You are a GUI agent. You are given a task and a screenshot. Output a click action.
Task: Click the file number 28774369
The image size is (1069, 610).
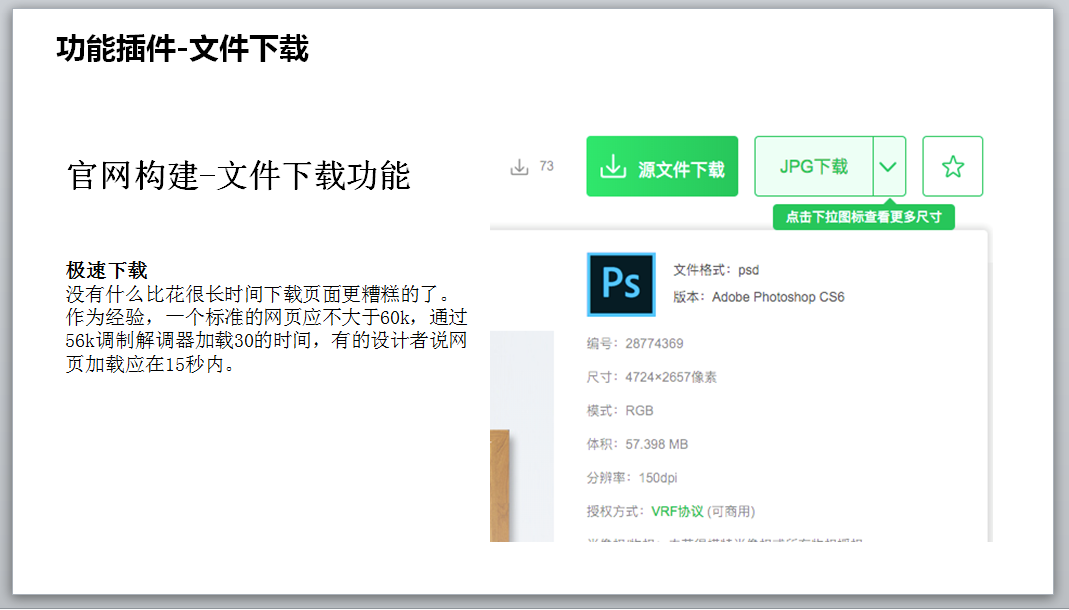[x=654, y=344]
